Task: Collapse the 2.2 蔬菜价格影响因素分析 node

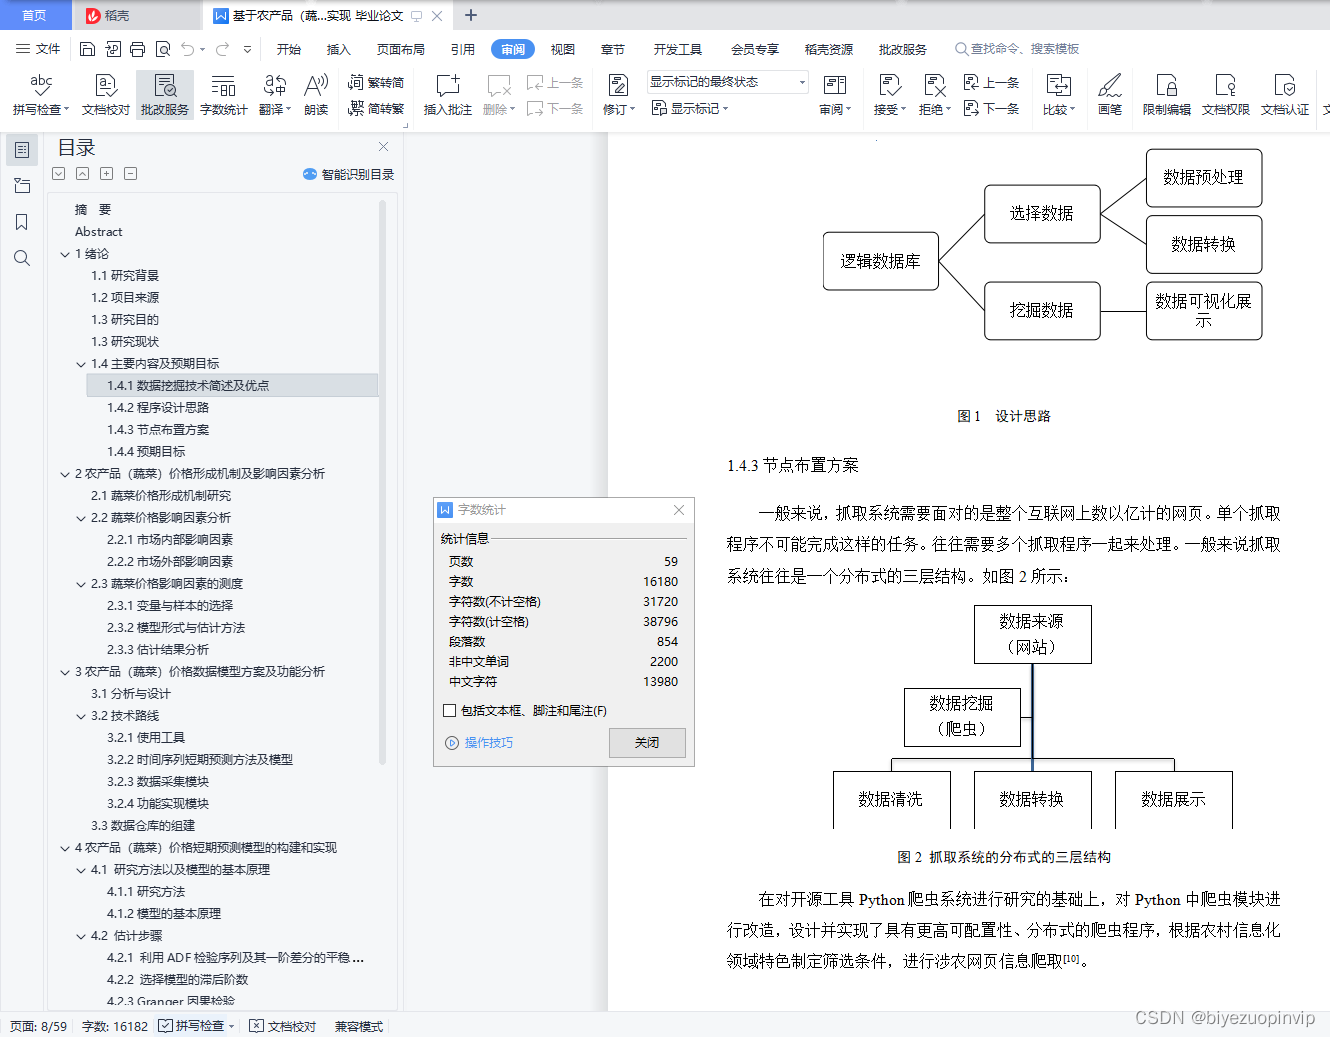Action: click(x=81, y=518)
